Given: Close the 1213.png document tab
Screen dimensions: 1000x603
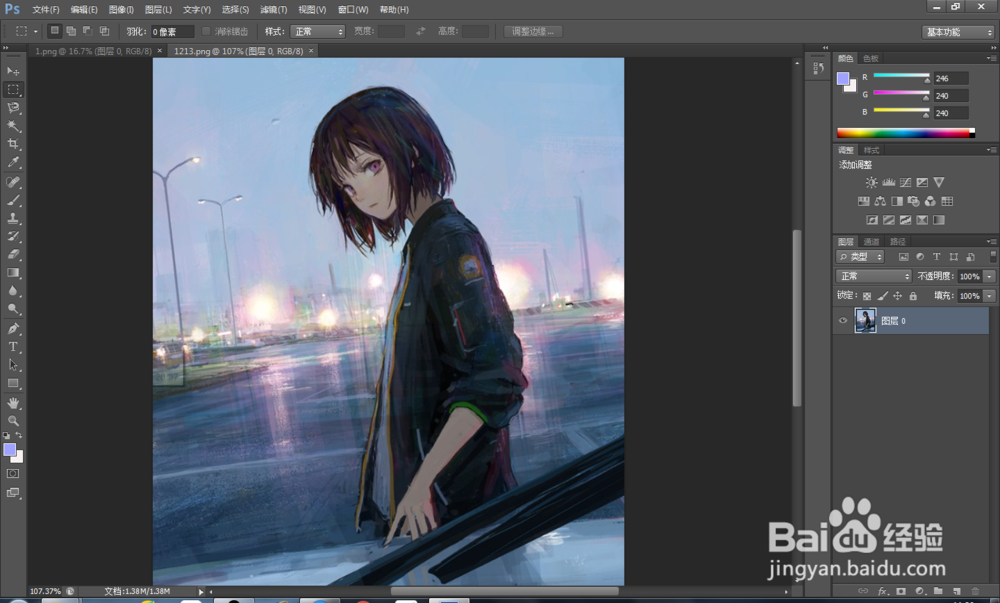Looking at the screenshot, I should (311, 50).
